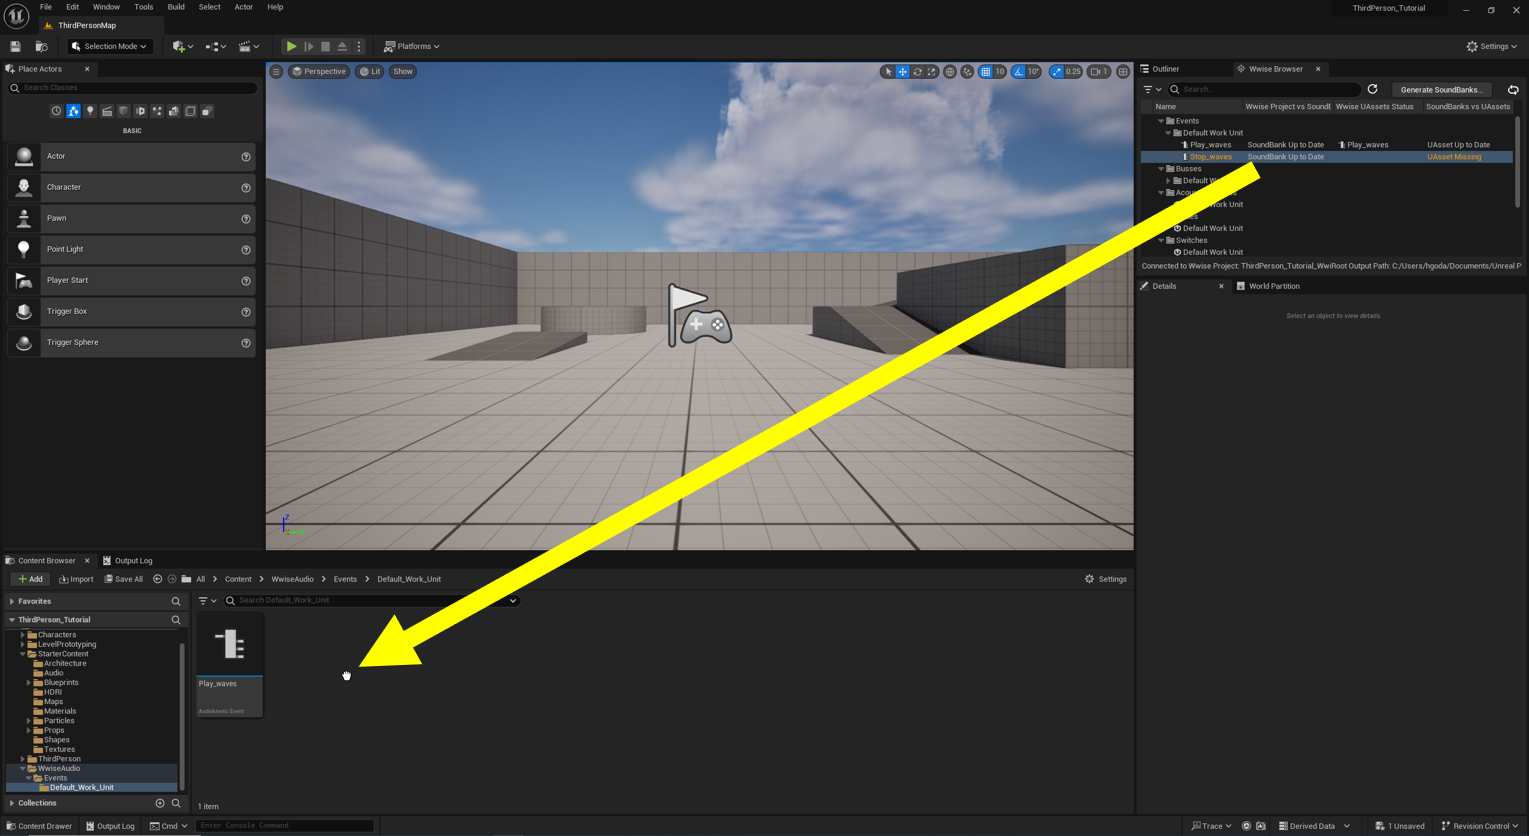Start Play In Editor with the green play icon

(x=291, y=46)
